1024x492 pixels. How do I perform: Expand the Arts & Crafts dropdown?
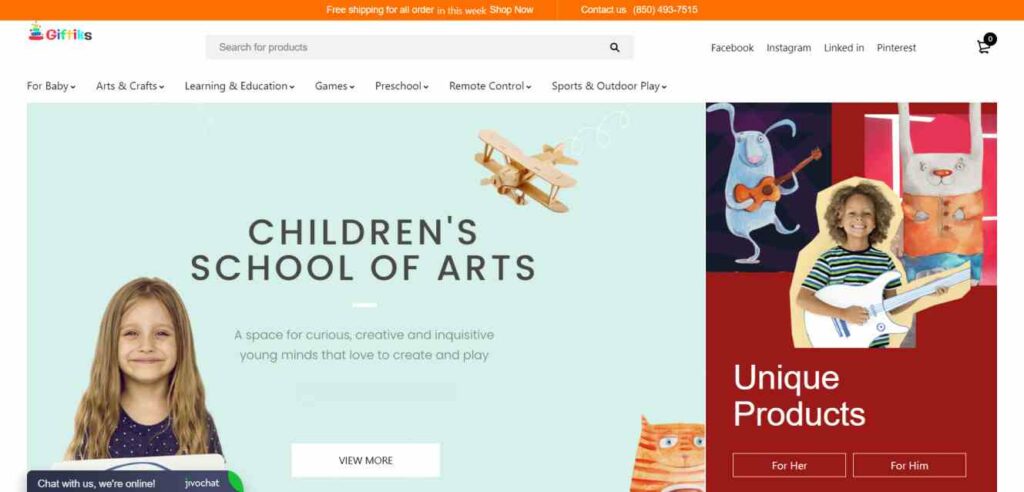point(130,86)
